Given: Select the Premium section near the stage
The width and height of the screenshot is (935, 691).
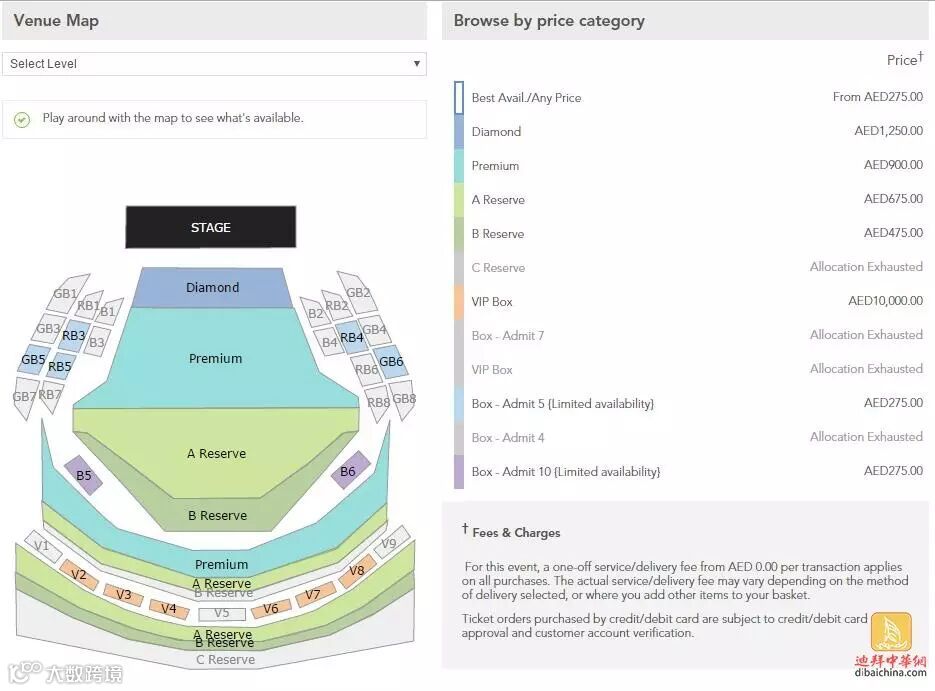Looking at the screenshot, I should (x=215, y=358).
